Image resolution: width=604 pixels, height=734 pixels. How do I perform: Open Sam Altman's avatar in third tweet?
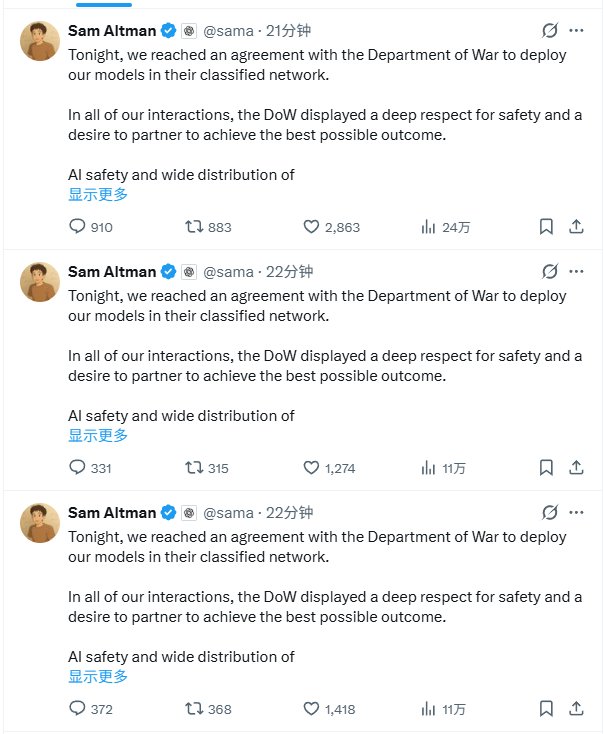(x=40, y=523)
